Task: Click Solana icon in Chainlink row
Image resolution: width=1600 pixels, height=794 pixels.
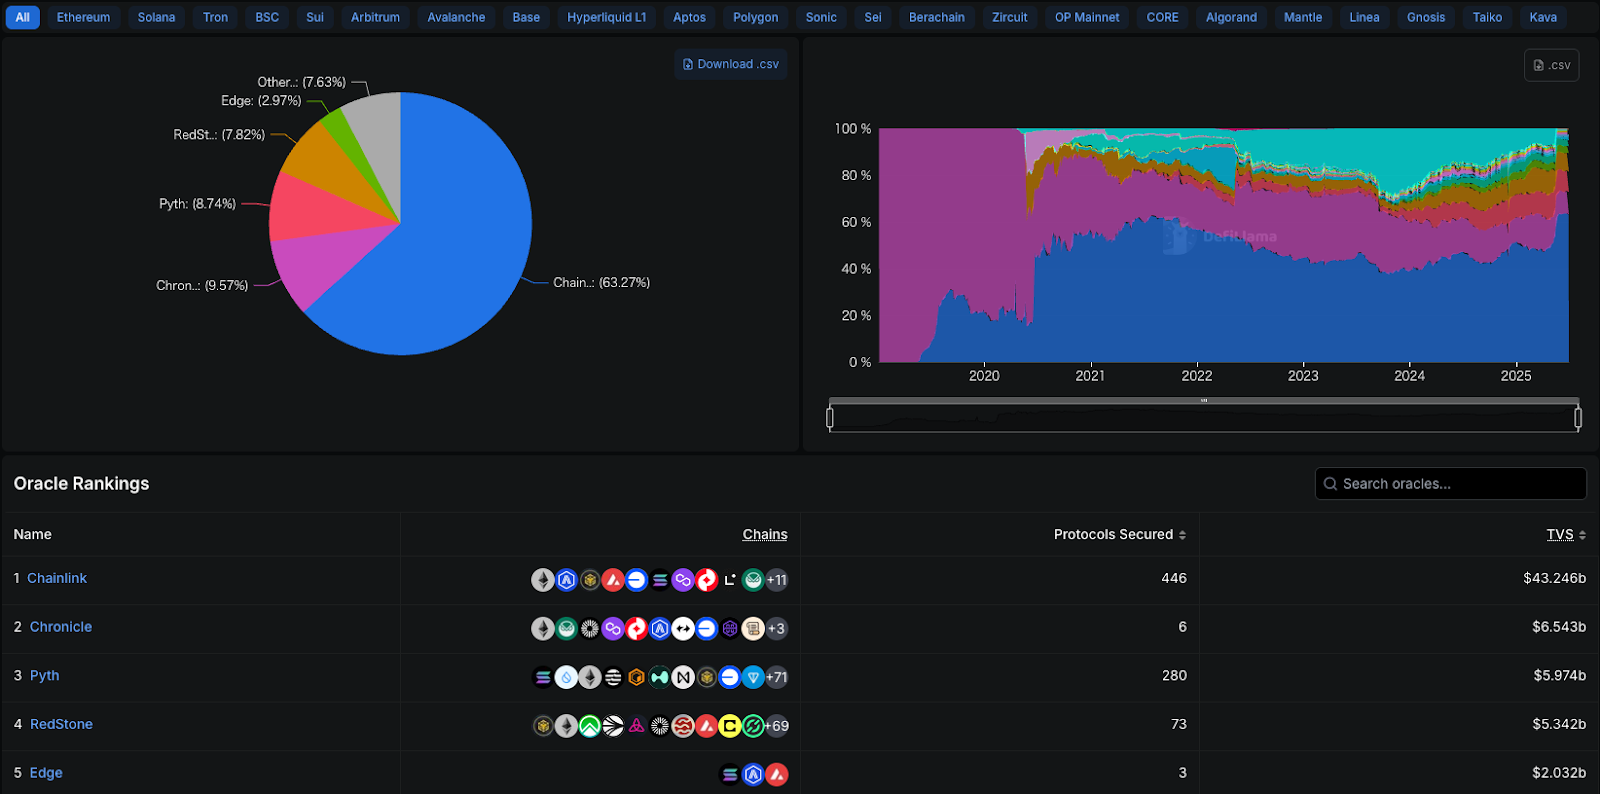Action: pos(660,580)
